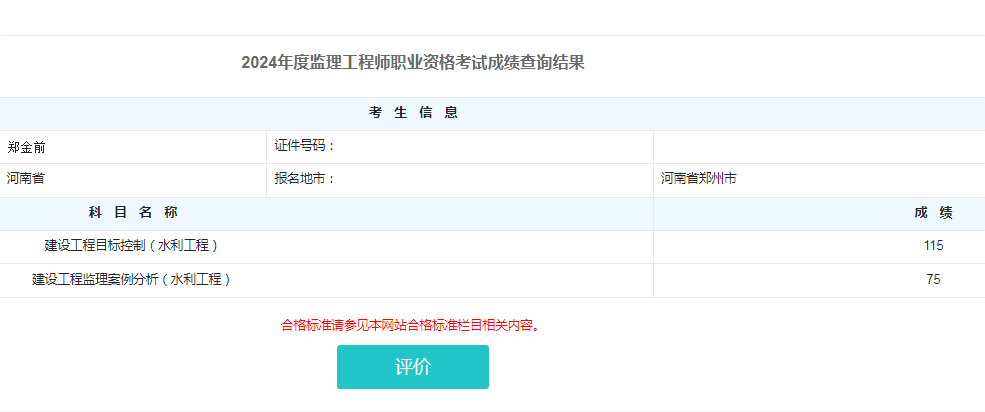Click the 证件号码 label

tap(304, 146)
